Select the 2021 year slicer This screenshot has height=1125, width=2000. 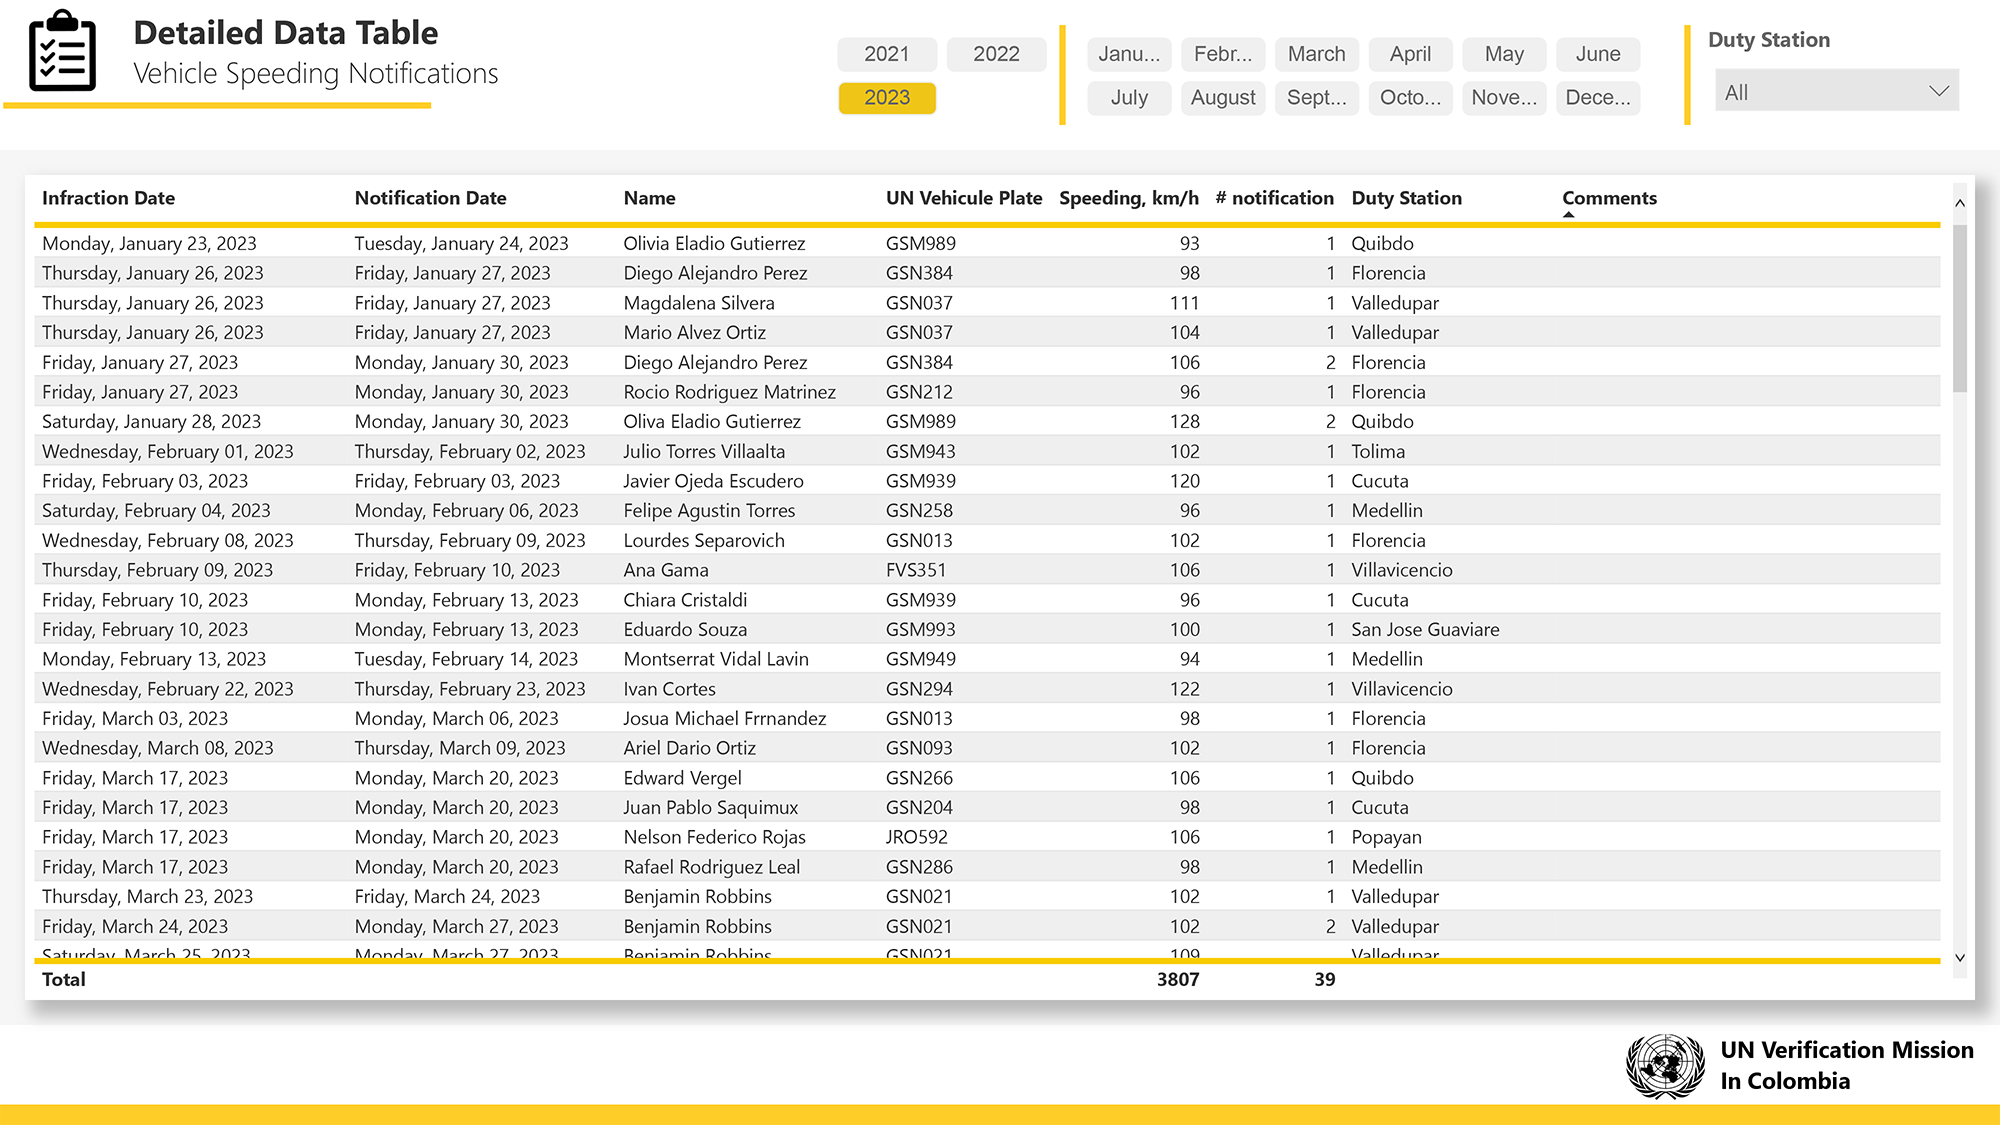tap(887, 54)
